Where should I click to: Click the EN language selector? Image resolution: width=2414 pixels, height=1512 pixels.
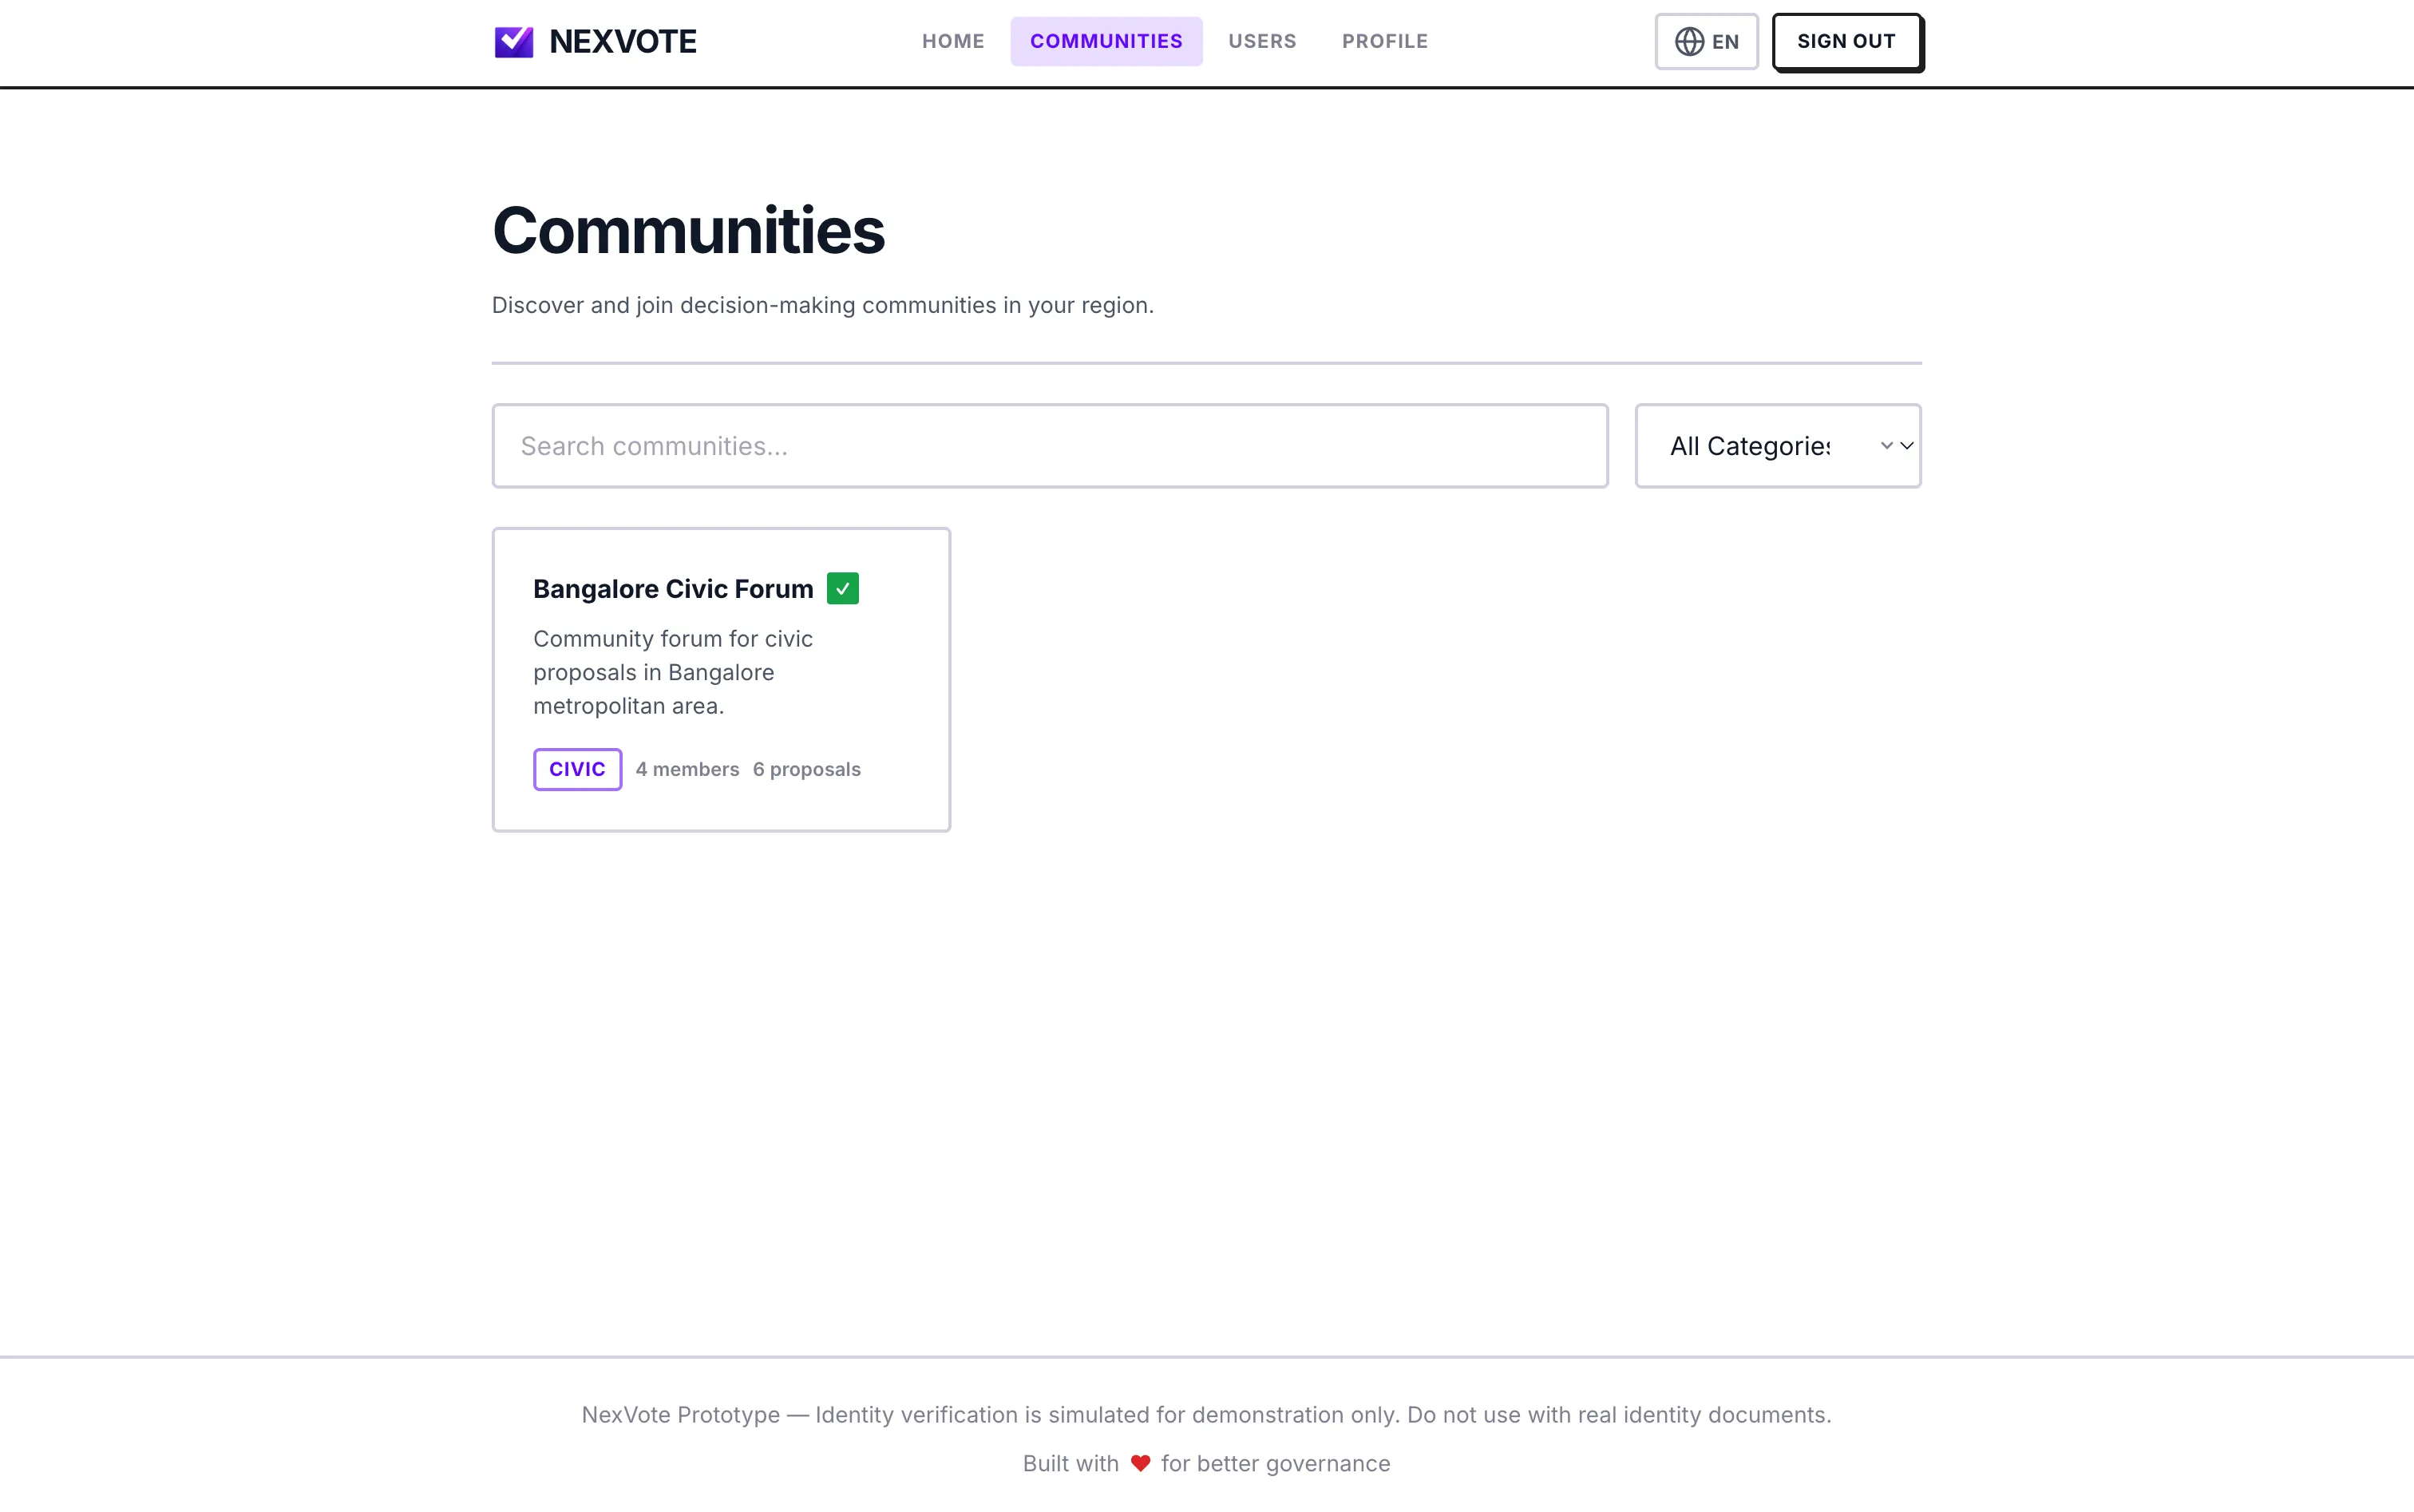coord(1706,41)
